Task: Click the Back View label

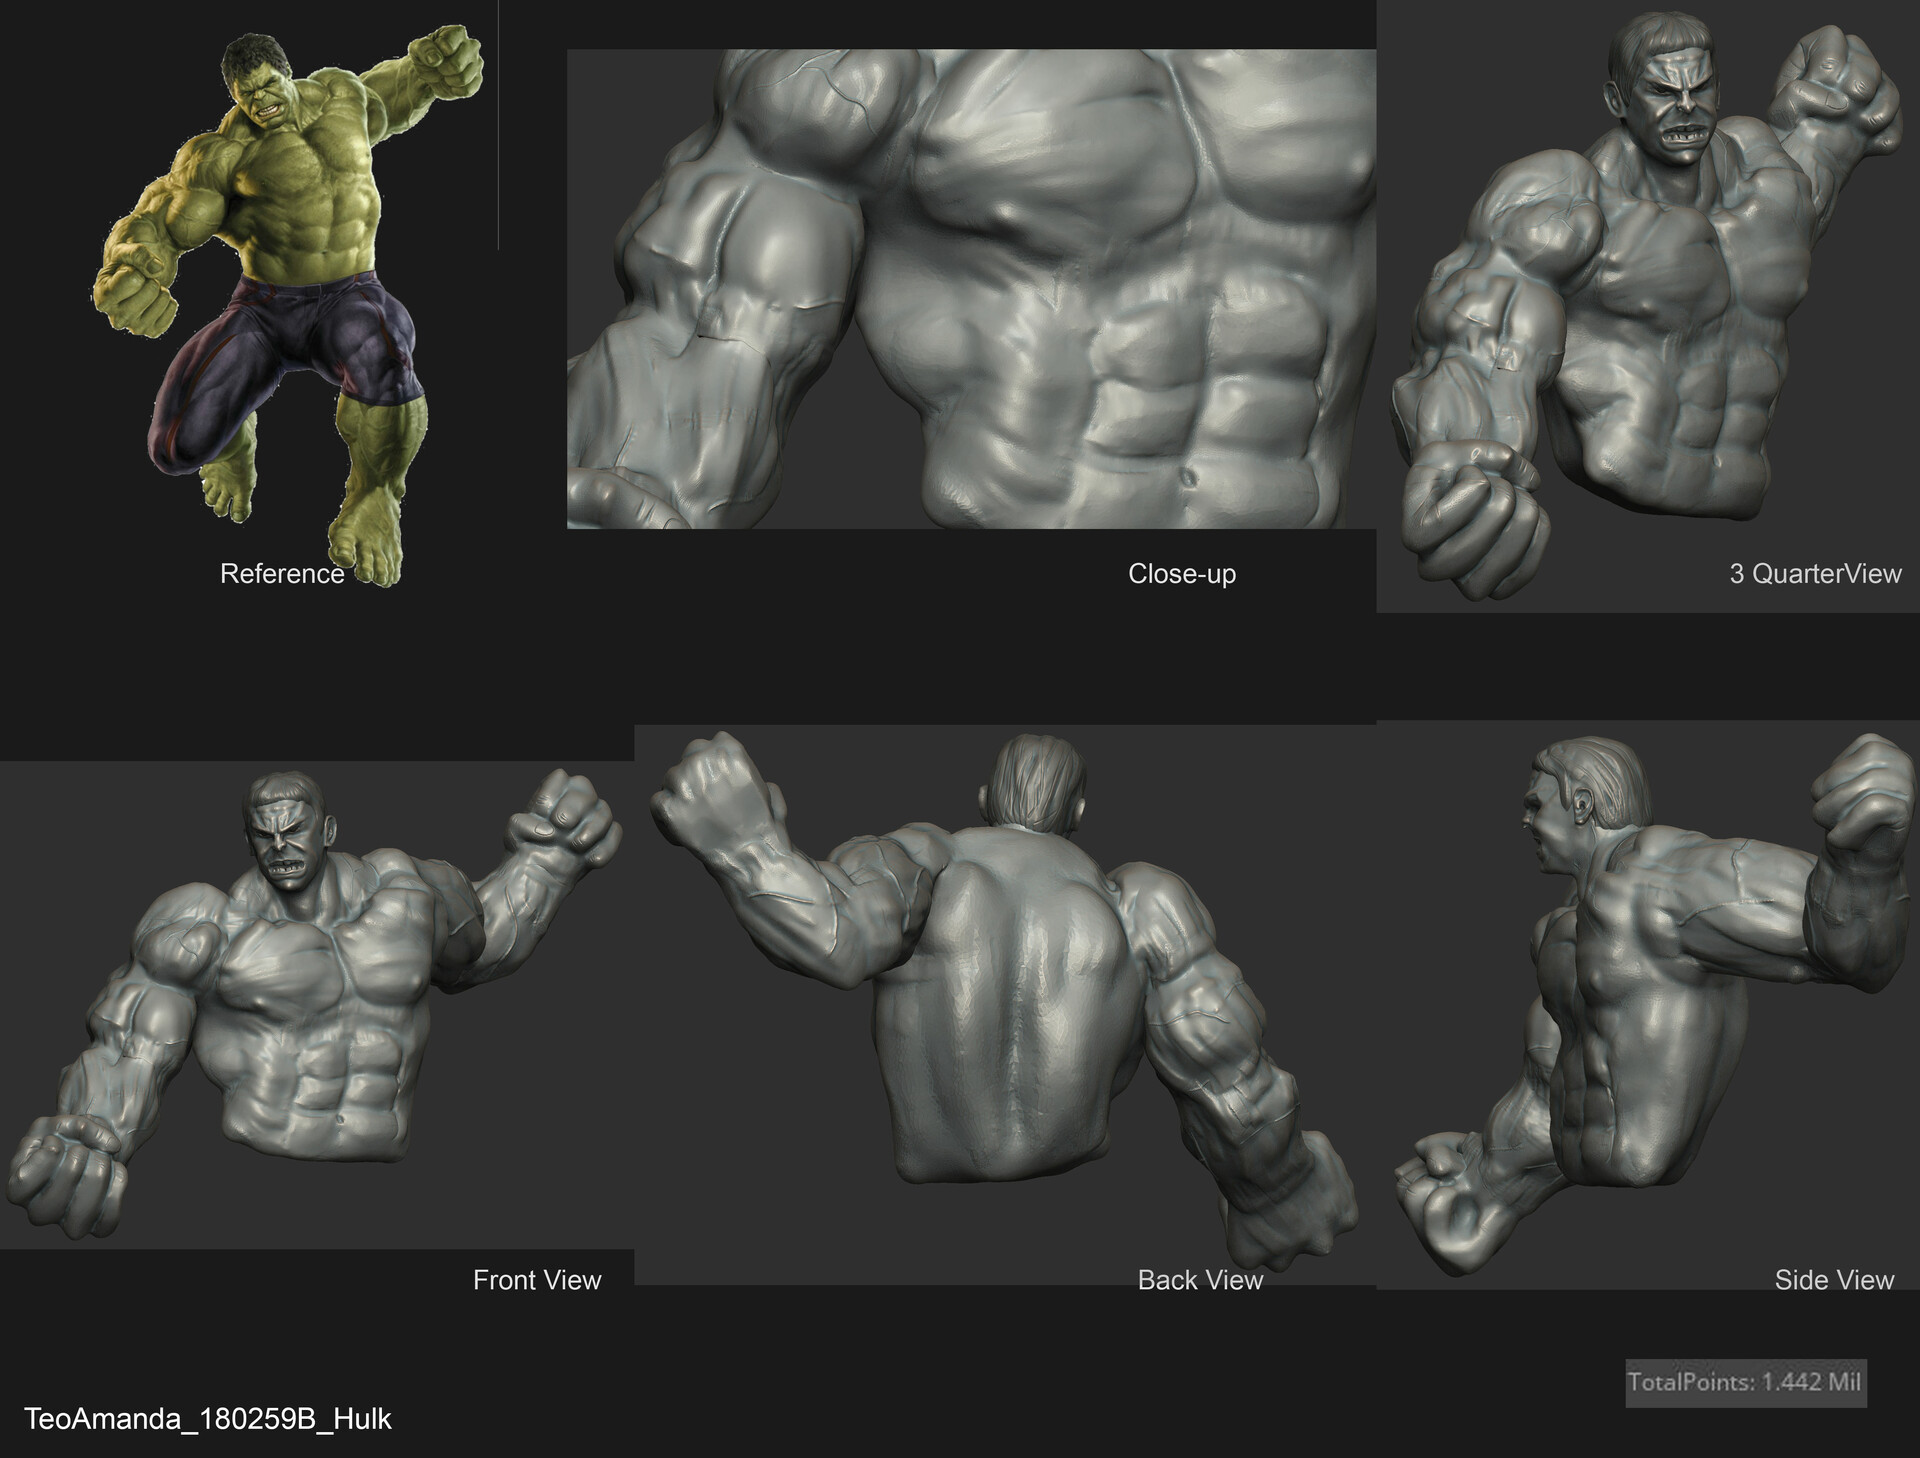Action: point(1200,1280)
